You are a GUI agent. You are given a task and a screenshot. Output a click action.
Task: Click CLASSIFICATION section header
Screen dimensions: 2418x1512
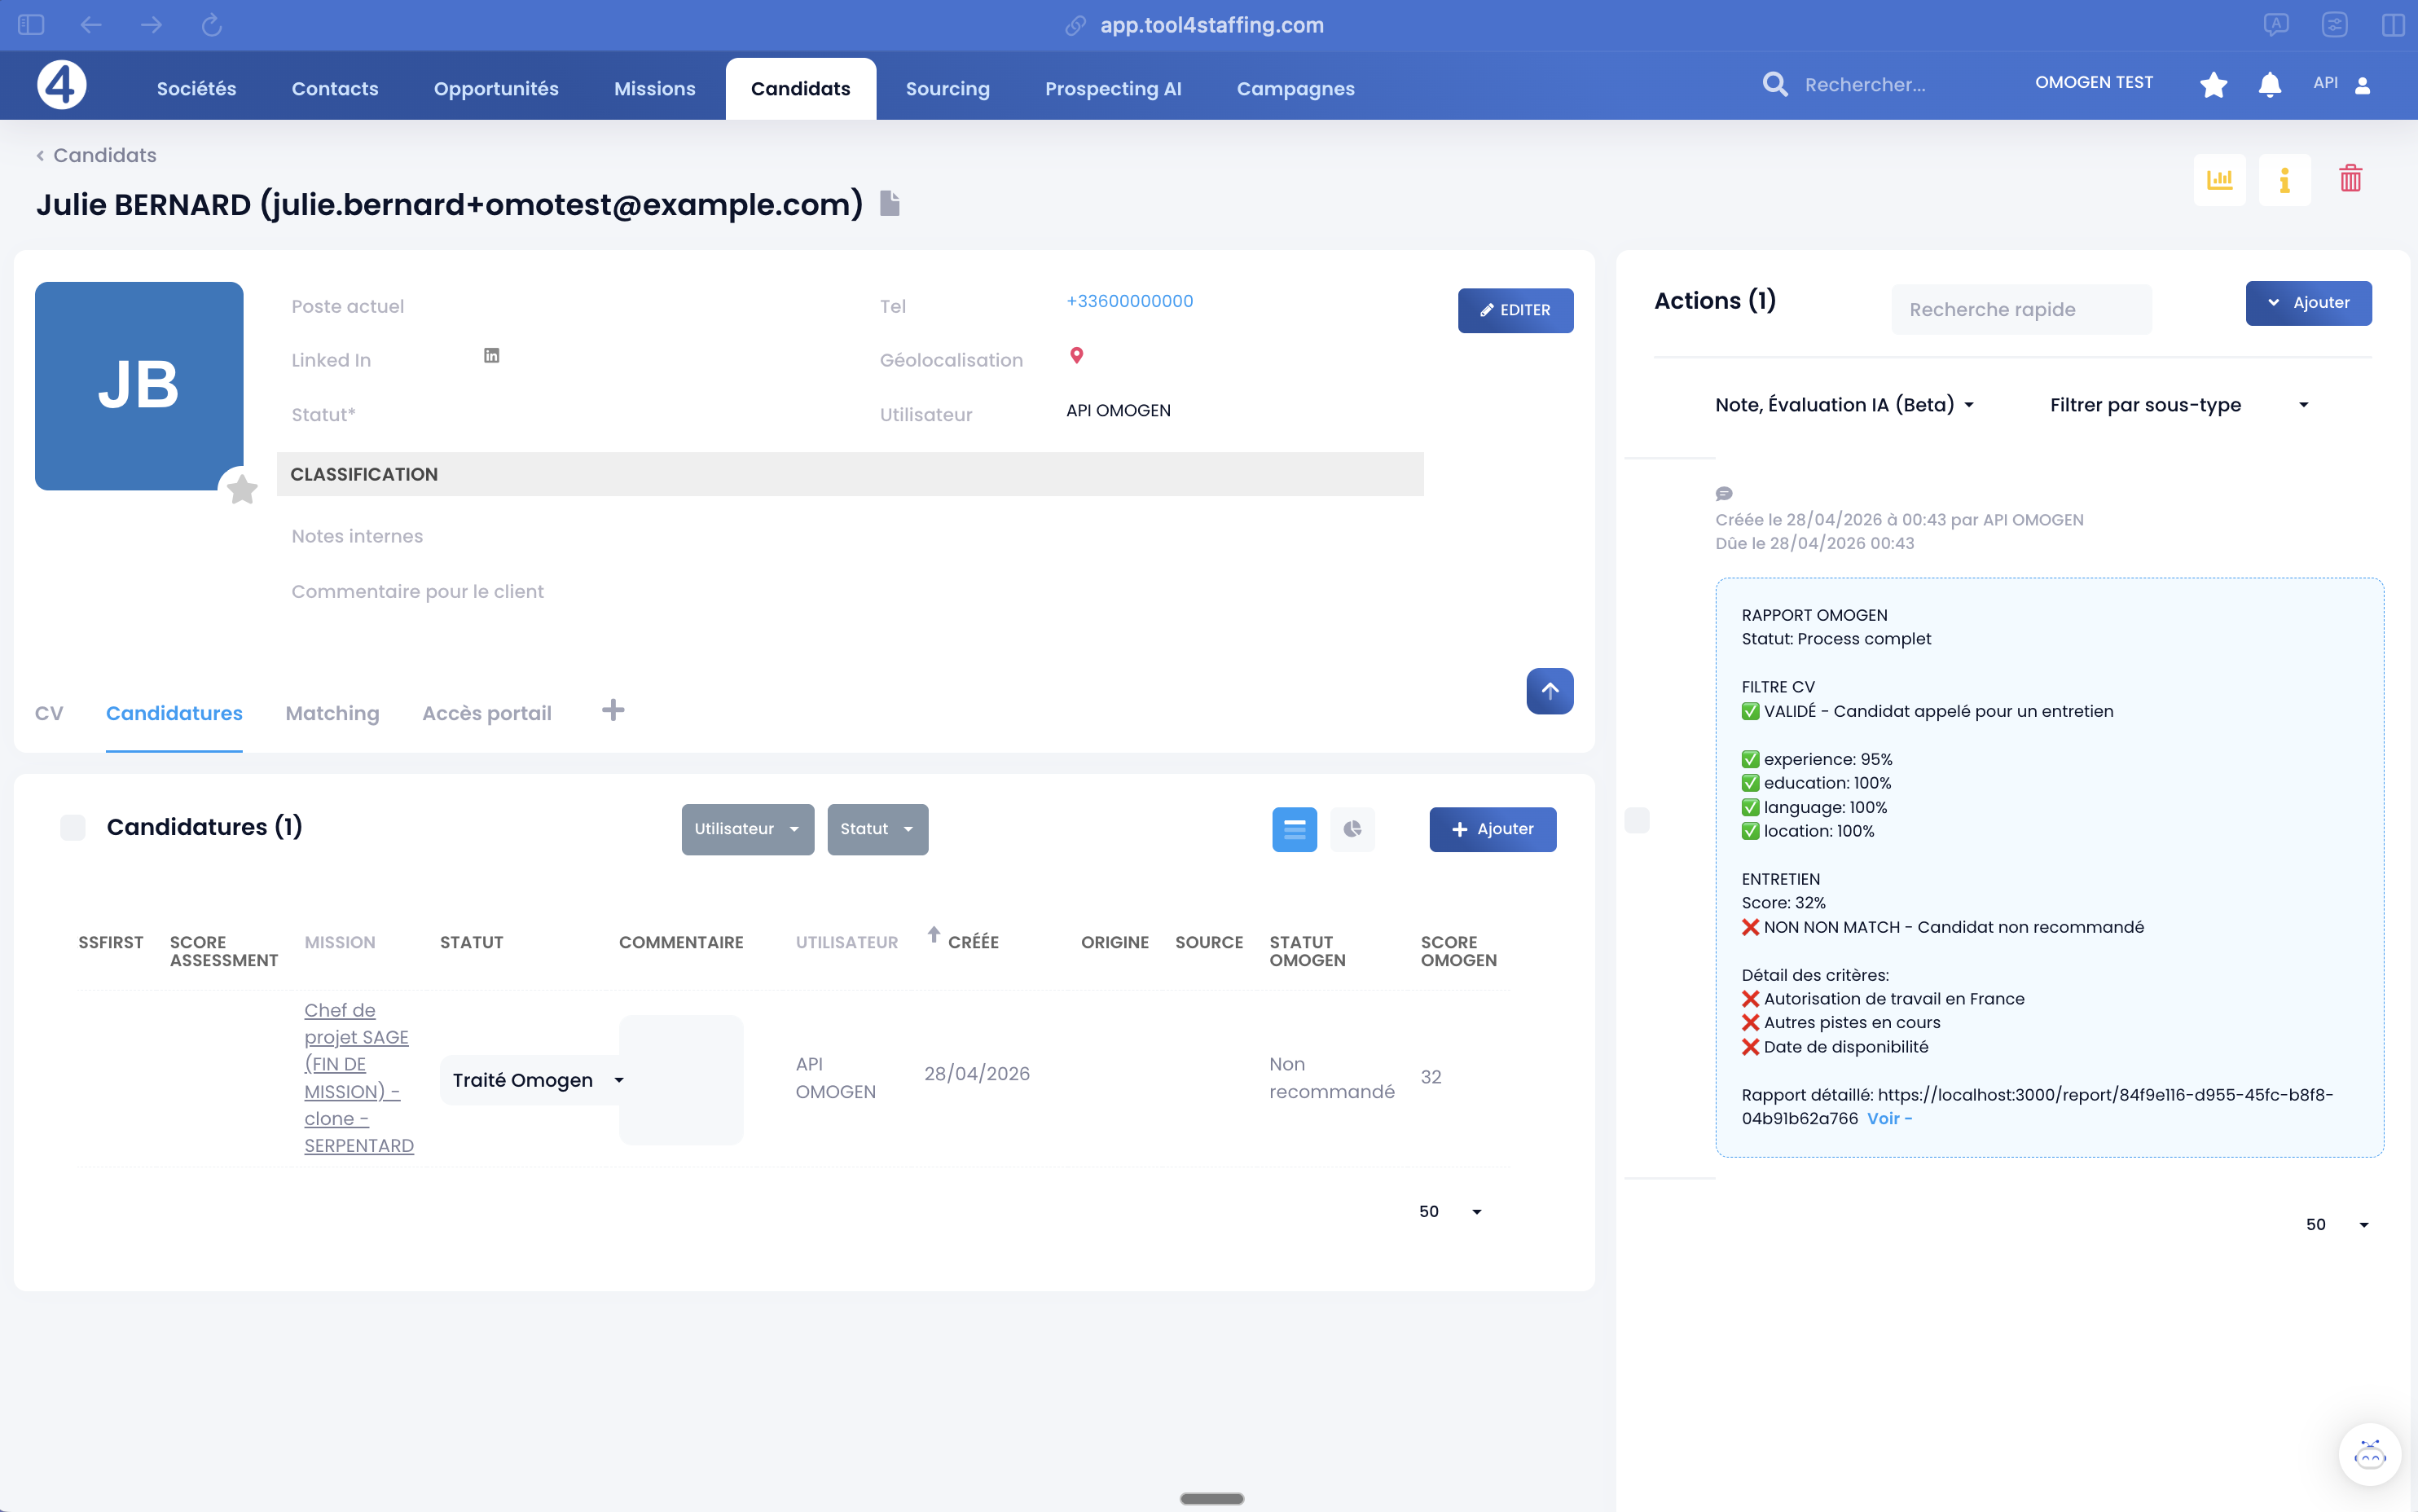click(x=850, y=474)
